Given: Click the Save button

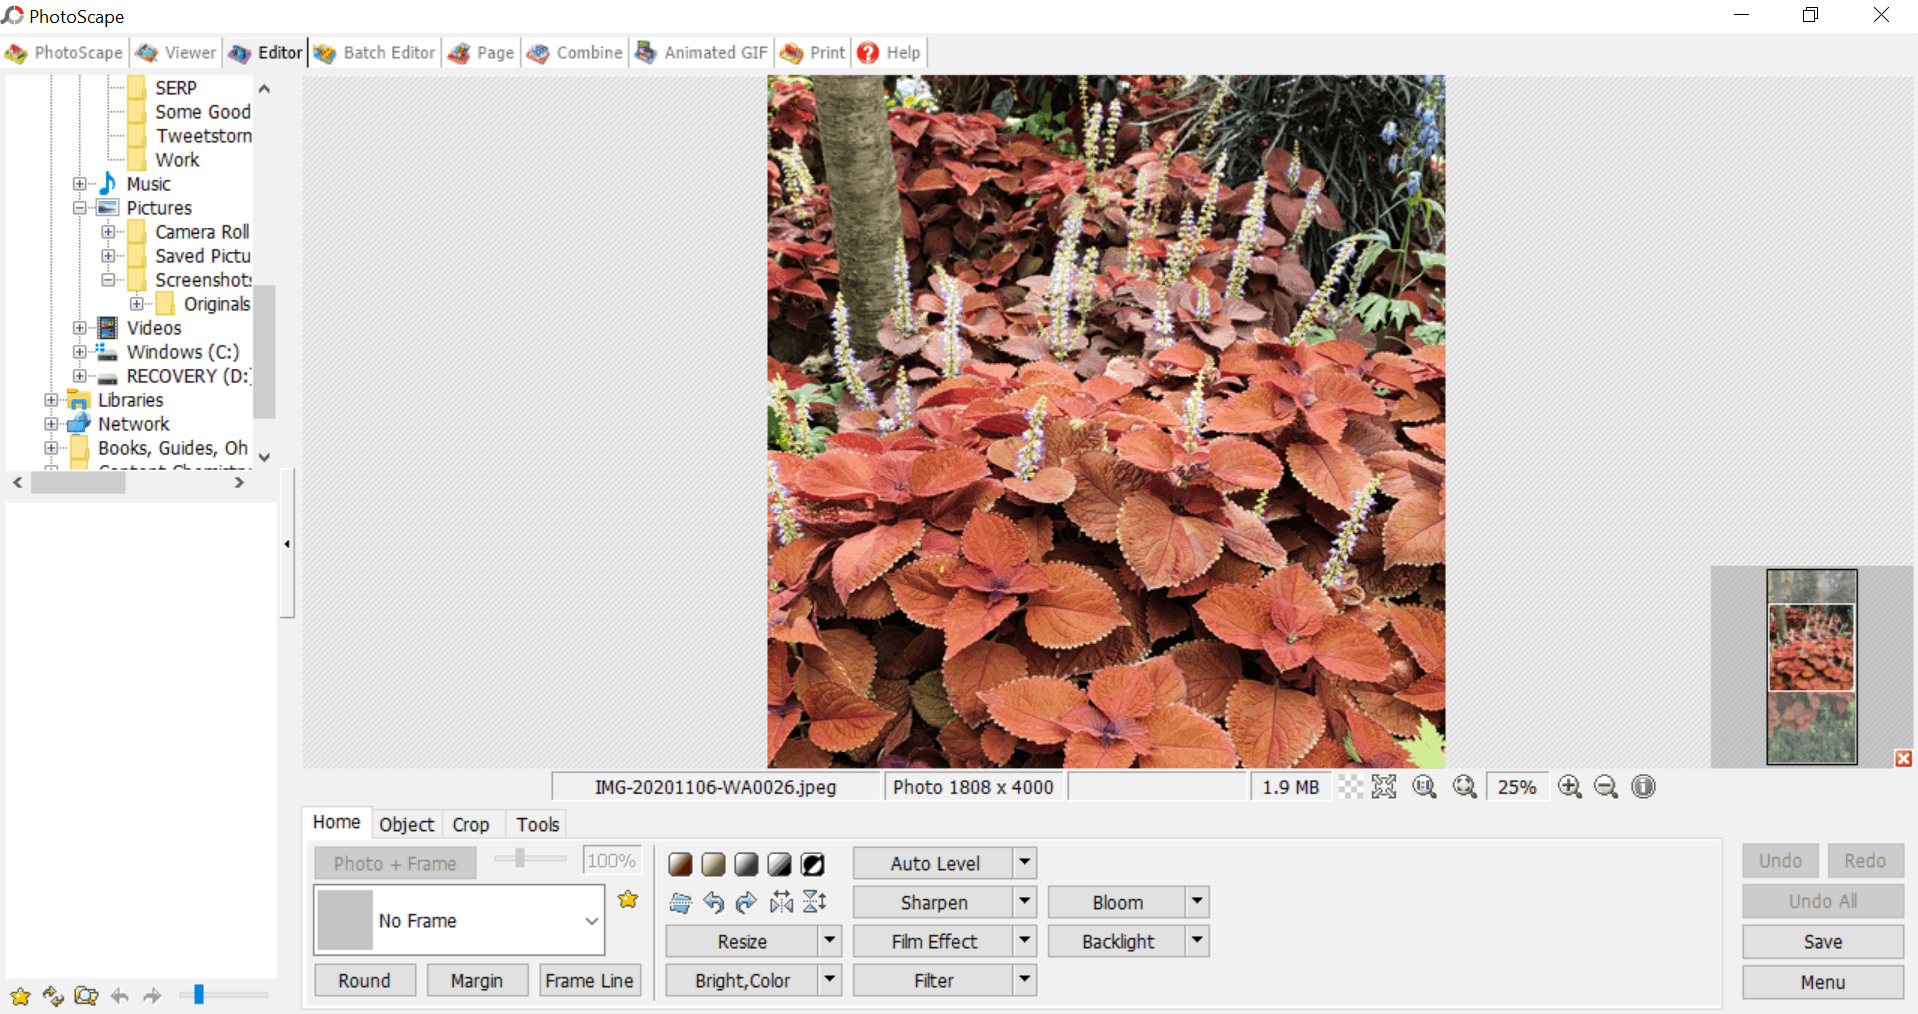Looking at the screenshot, I should [1823, 942].
